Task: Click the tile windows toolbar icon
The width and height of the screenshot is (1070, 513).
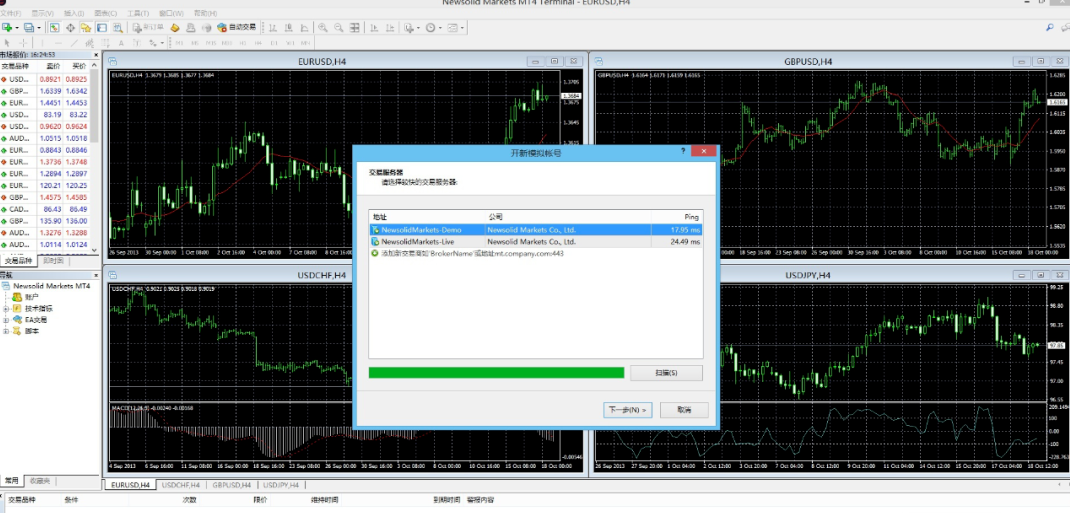Action: tap(354, 27)
